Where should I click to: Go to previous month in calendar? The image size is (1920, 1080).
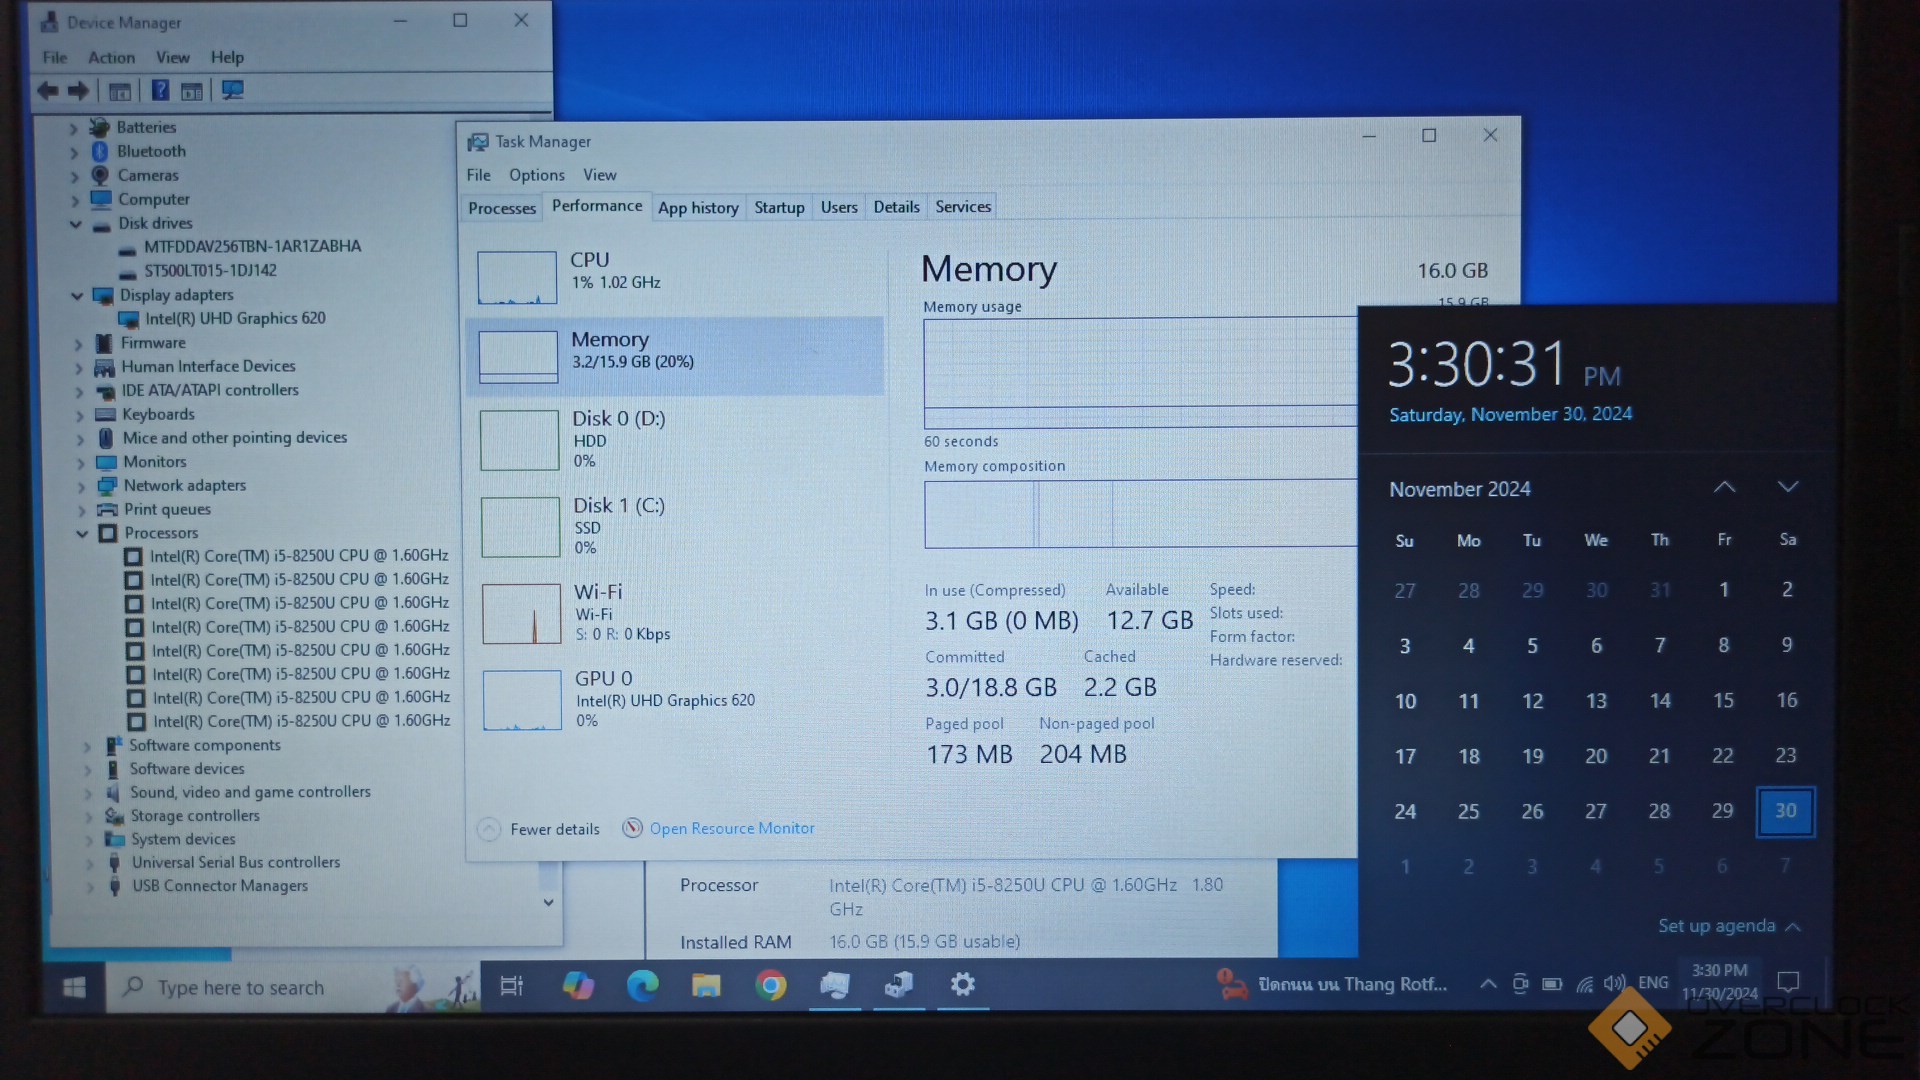(1724, 487)
